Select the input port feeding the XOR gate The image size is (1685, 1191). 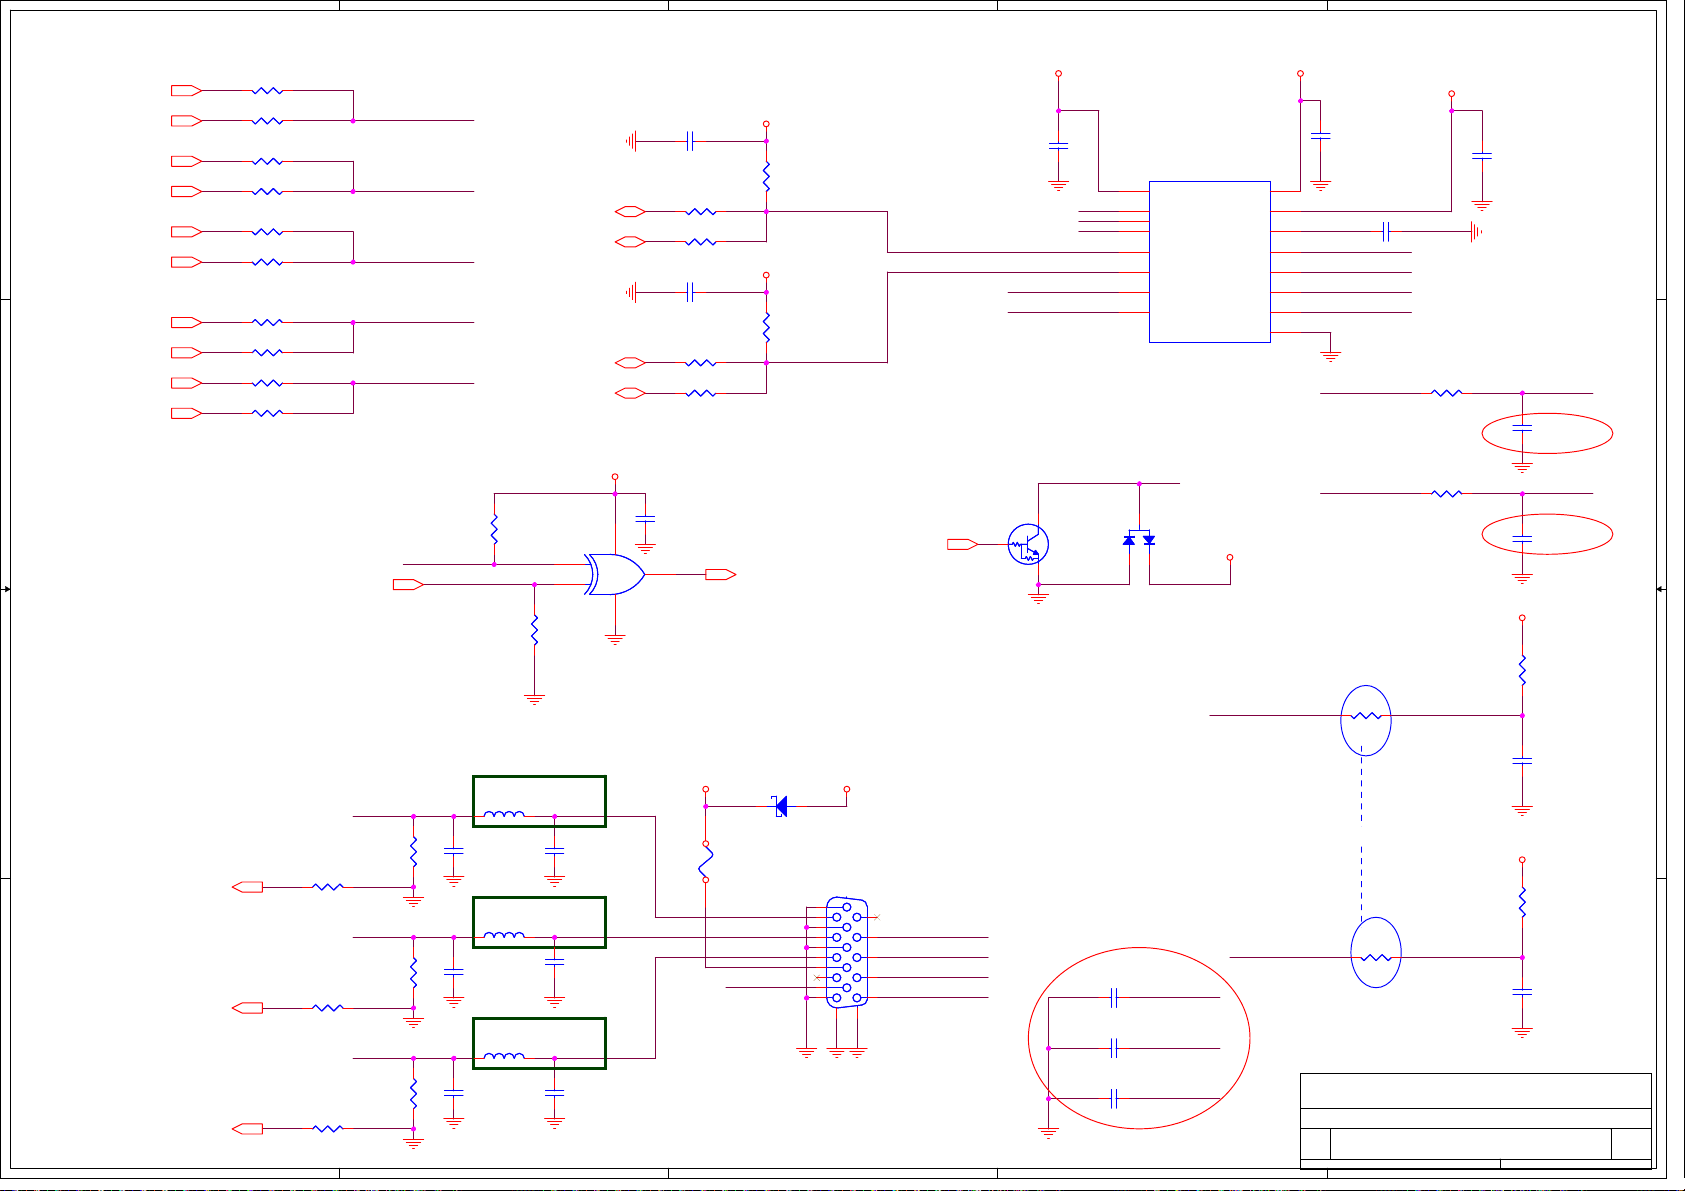(408, 584)
